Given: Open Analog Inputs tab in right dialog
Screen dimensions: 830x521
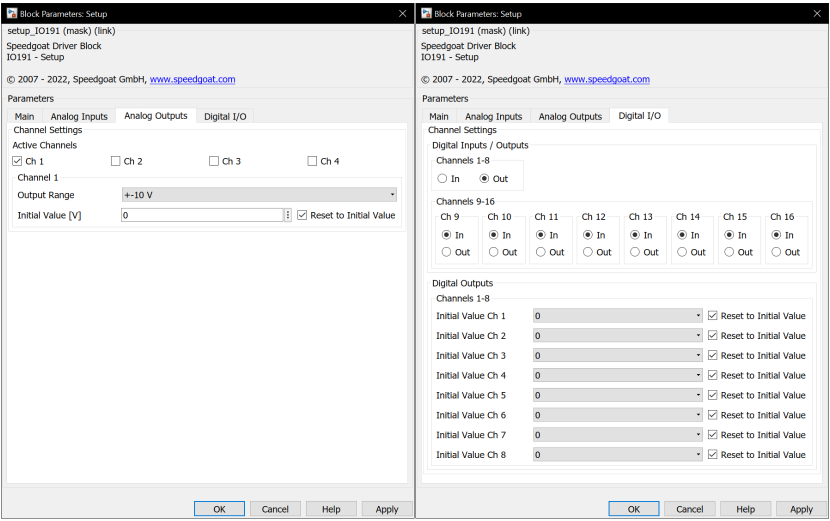Looking at the screenshot, I should tap(493, 116).
